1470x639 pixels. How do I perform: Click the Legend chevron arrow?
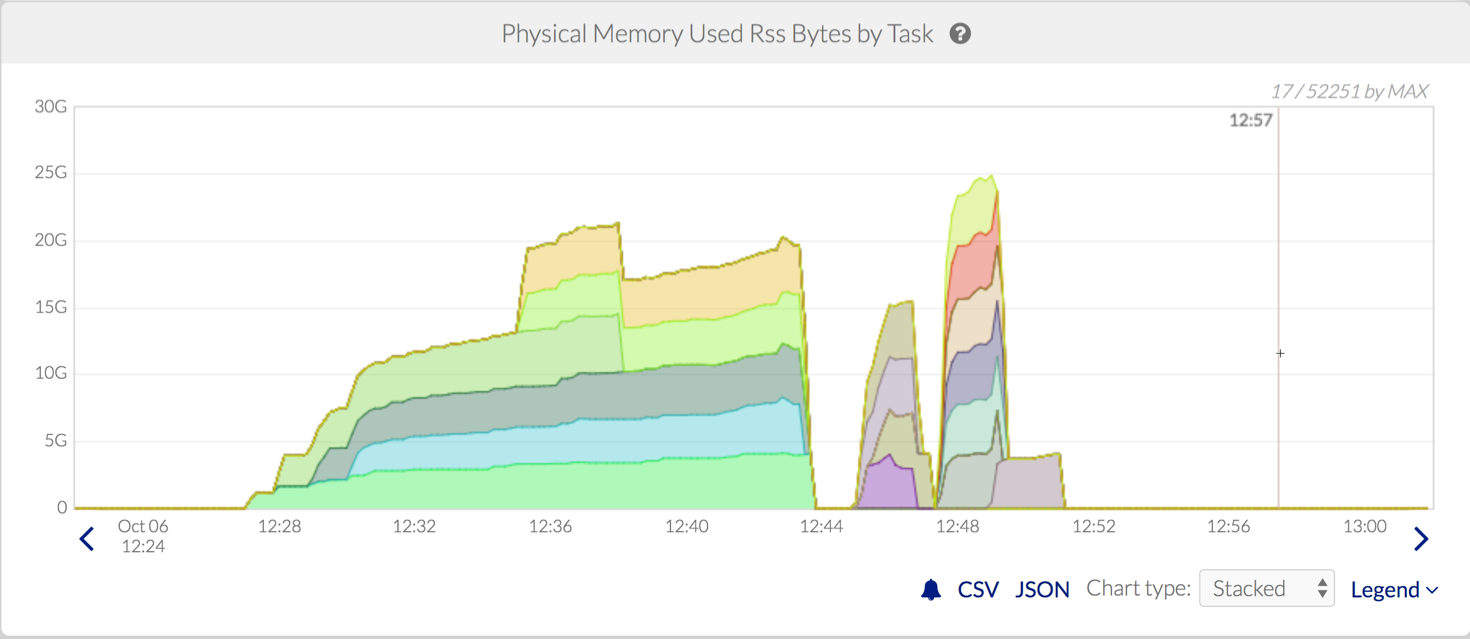coord(1432,591)
